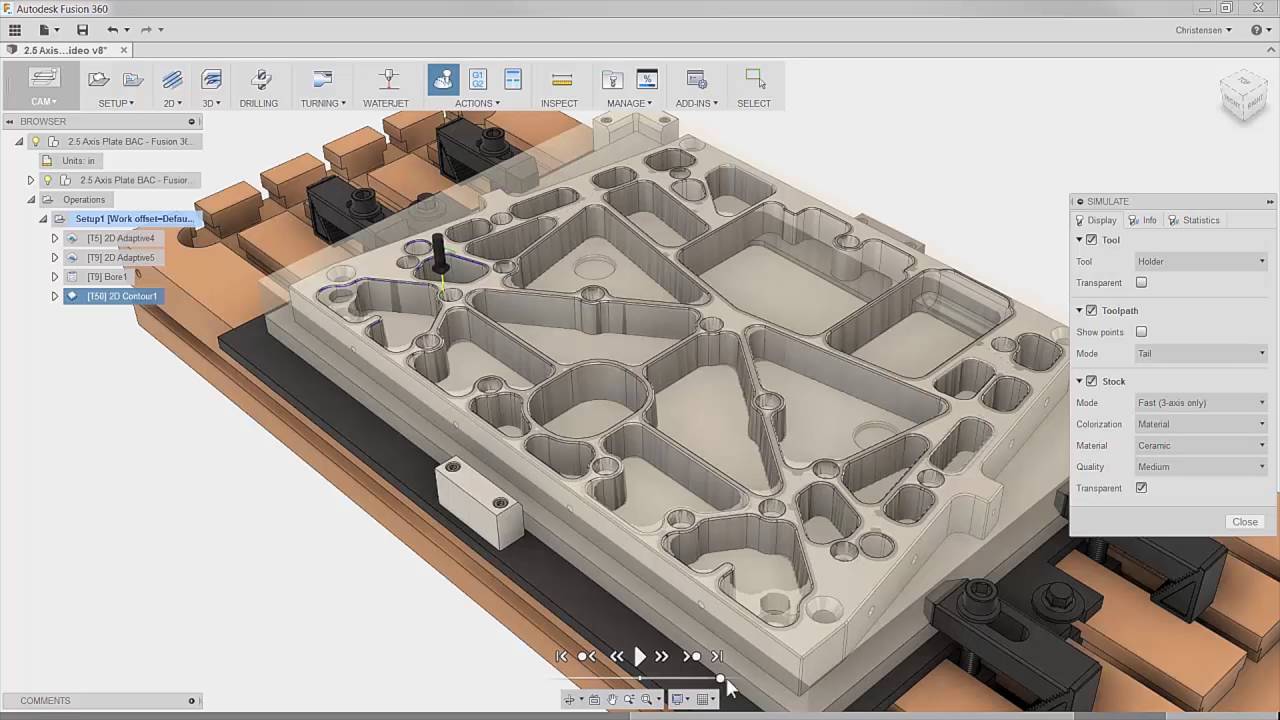Click the Undo arrow icon

click(x=113, y=30)
